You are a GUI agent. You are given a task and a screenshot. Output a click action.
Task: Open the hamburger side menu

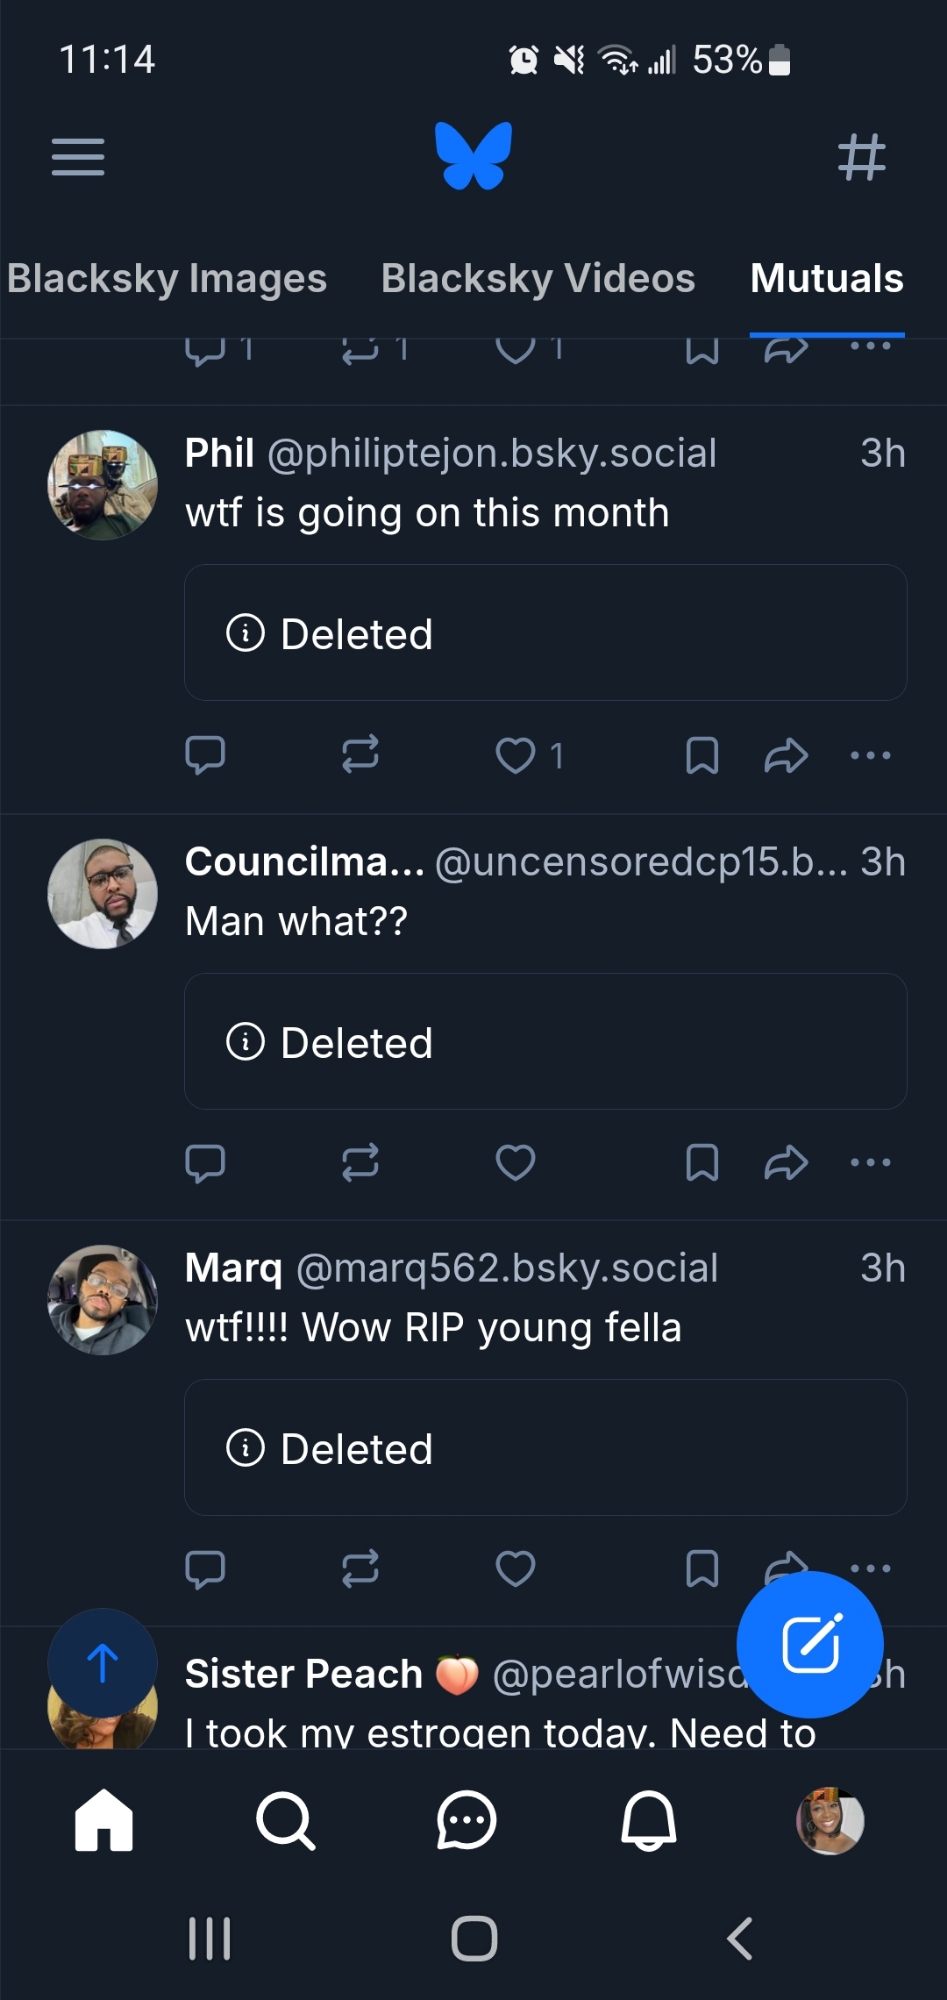78,157
